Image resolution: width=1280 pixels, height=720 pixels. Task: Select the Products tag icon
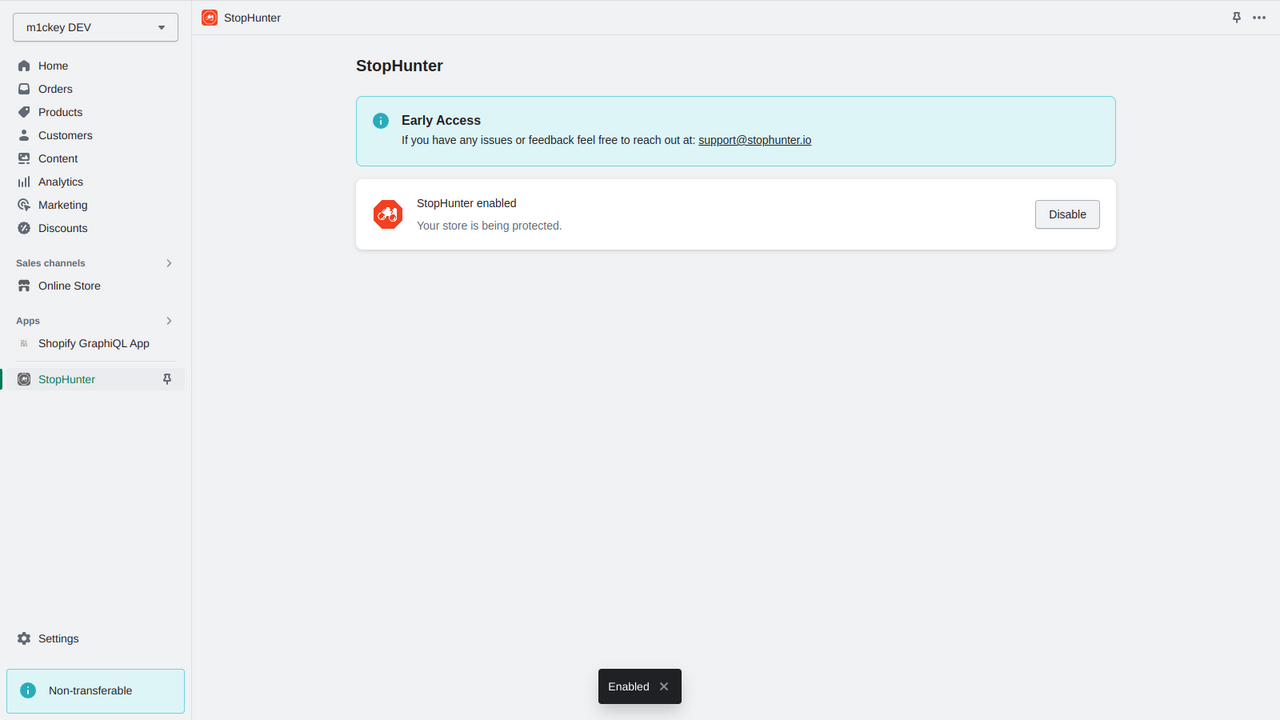(24, 112)
